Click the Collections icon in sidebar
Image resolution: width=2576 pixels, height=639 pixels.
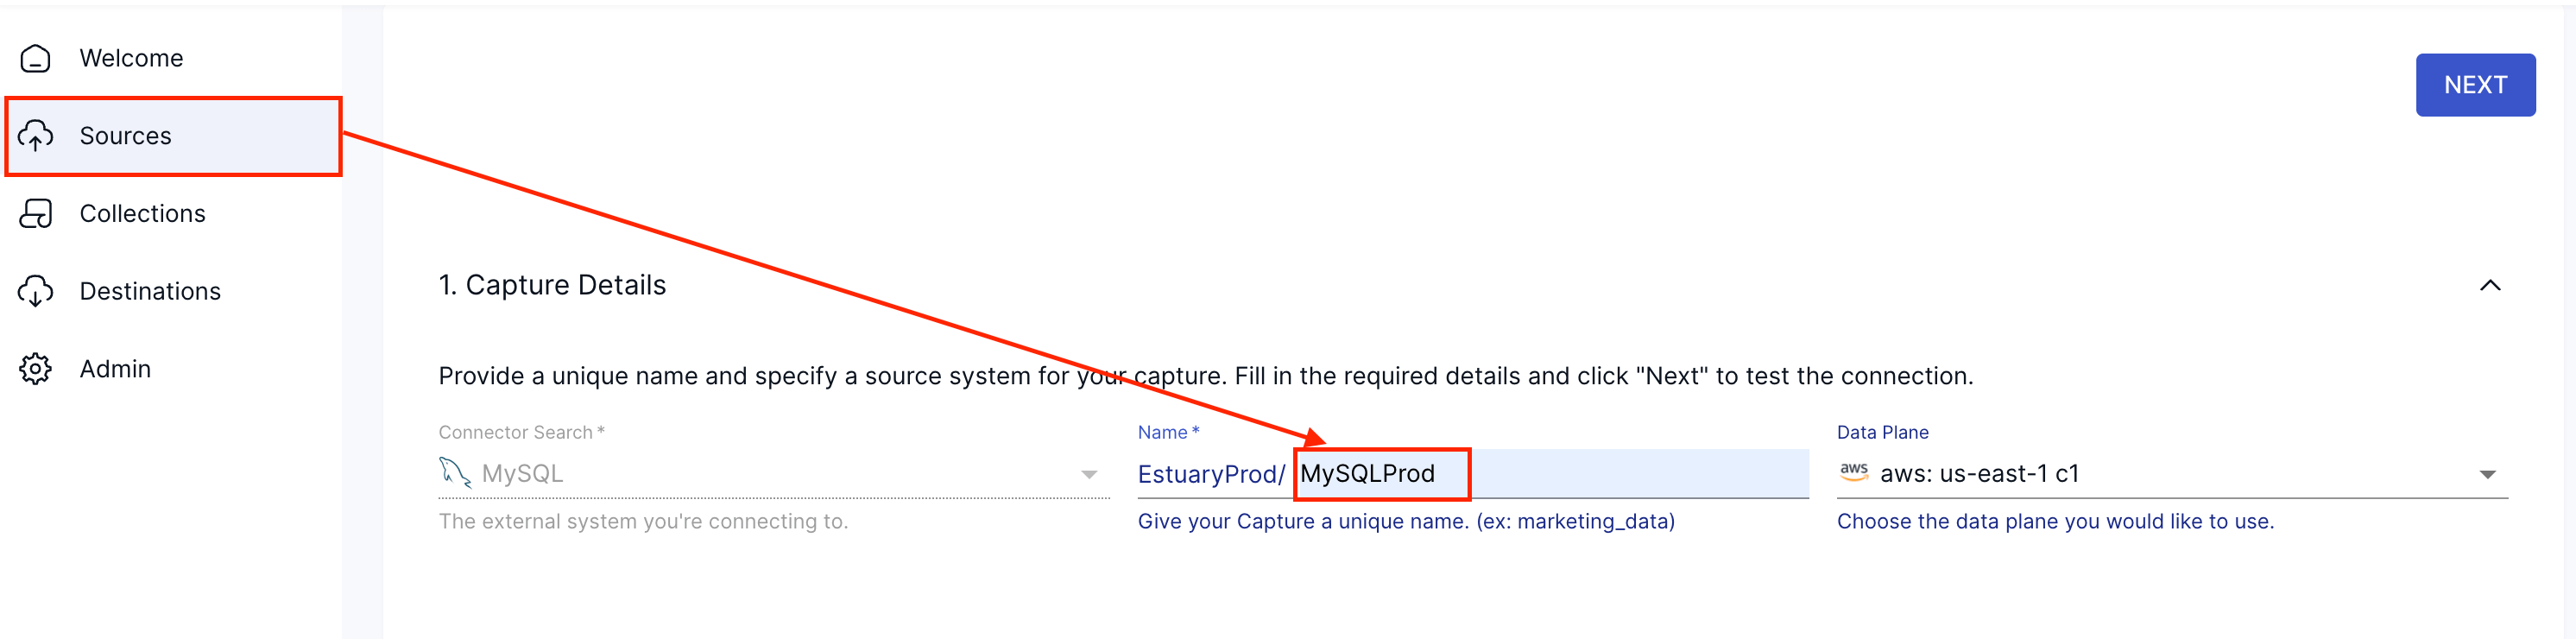point(35,213)
